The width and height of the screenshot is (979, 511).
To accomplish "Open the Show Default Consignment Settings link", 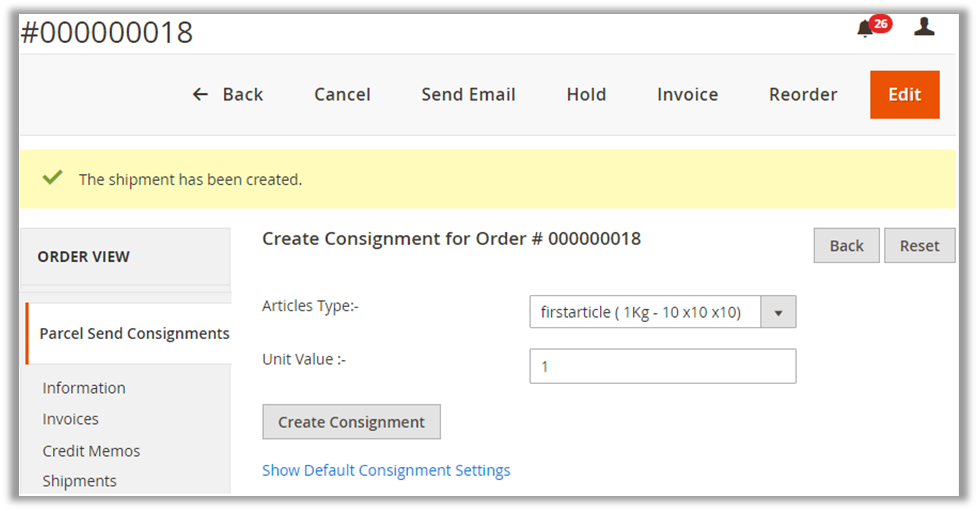I will (x=386, y=470).
